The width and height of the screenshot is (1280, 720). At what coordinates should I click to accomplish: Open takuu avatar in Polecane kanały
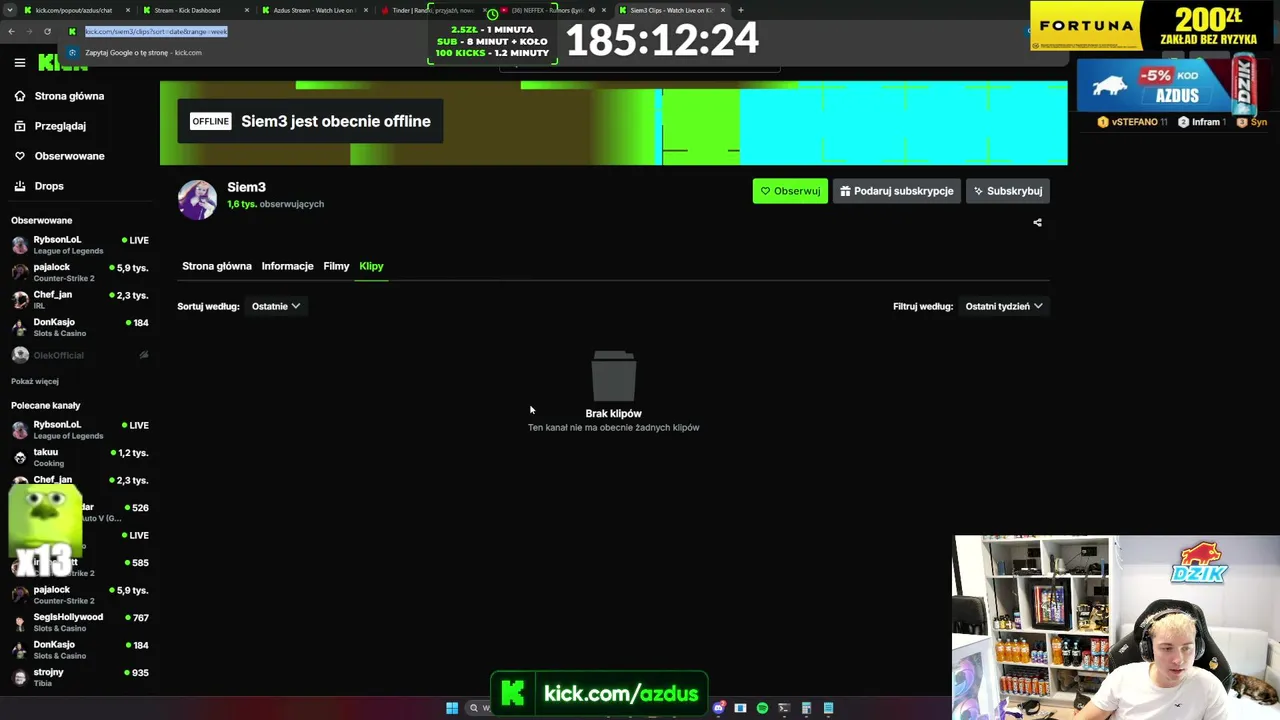20,457
